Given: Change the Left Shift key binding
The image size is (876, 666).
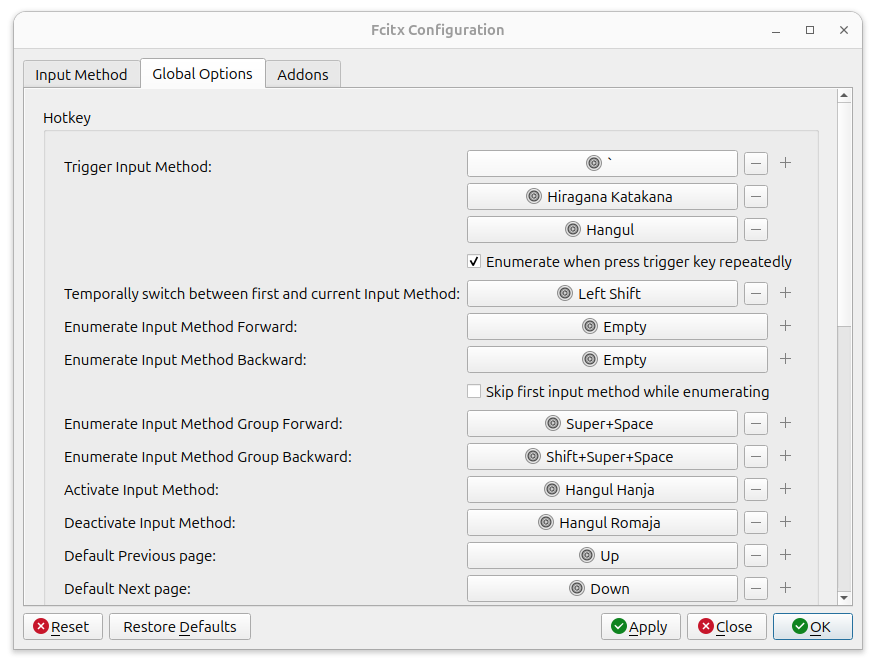Looking at the screenshot, I should click(602, 293).
